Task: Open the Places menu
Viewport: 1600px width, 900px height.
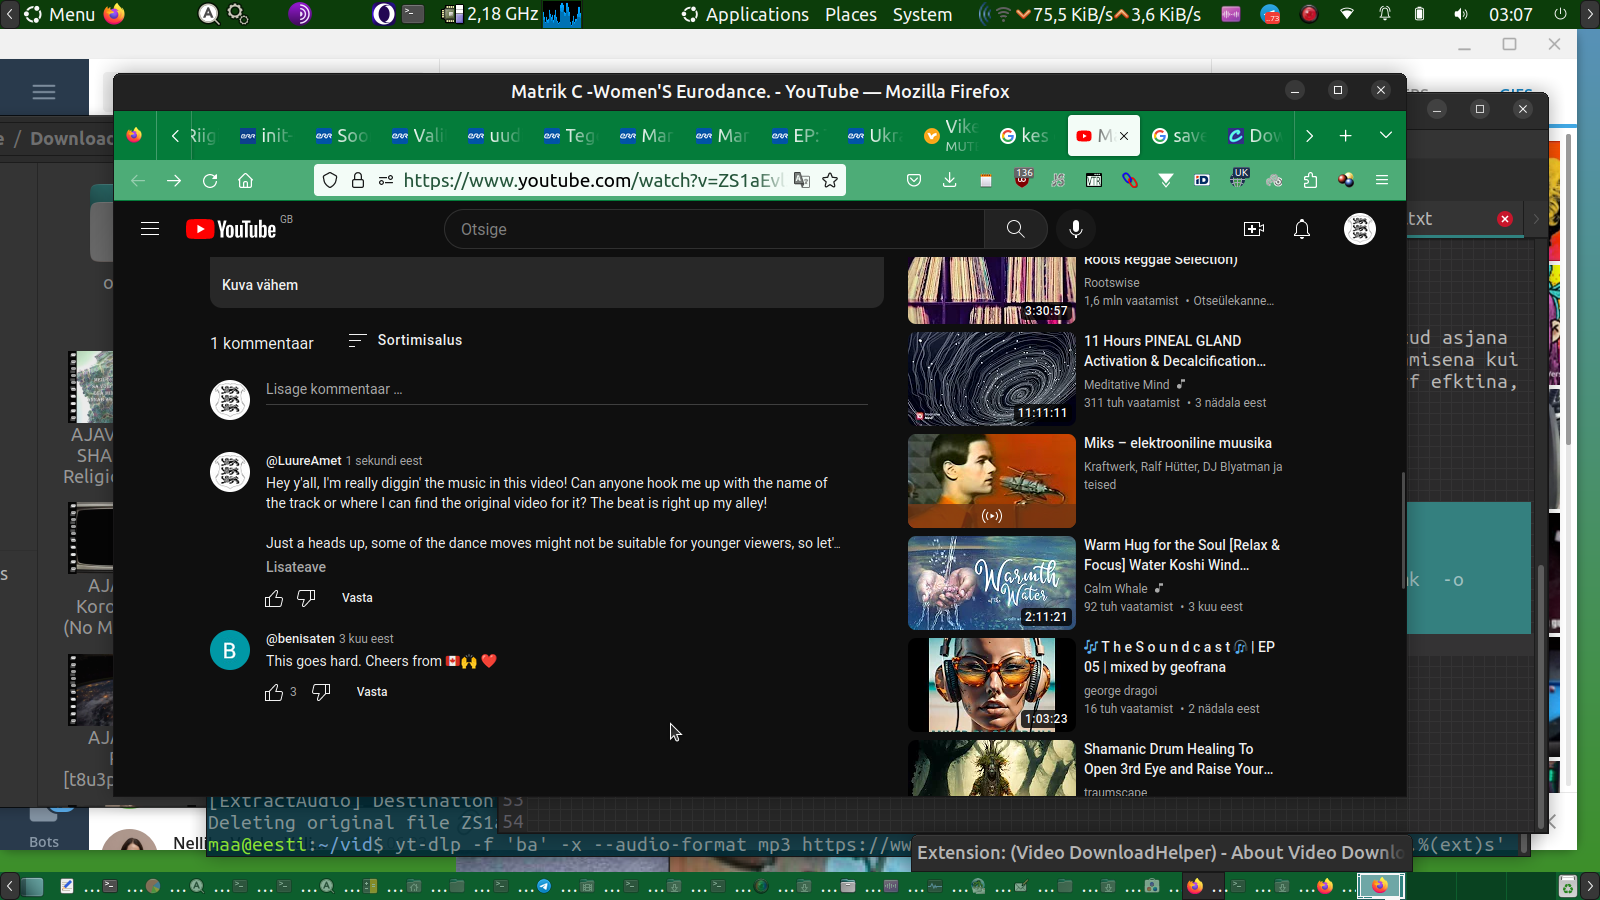Action: coord(850,14)
